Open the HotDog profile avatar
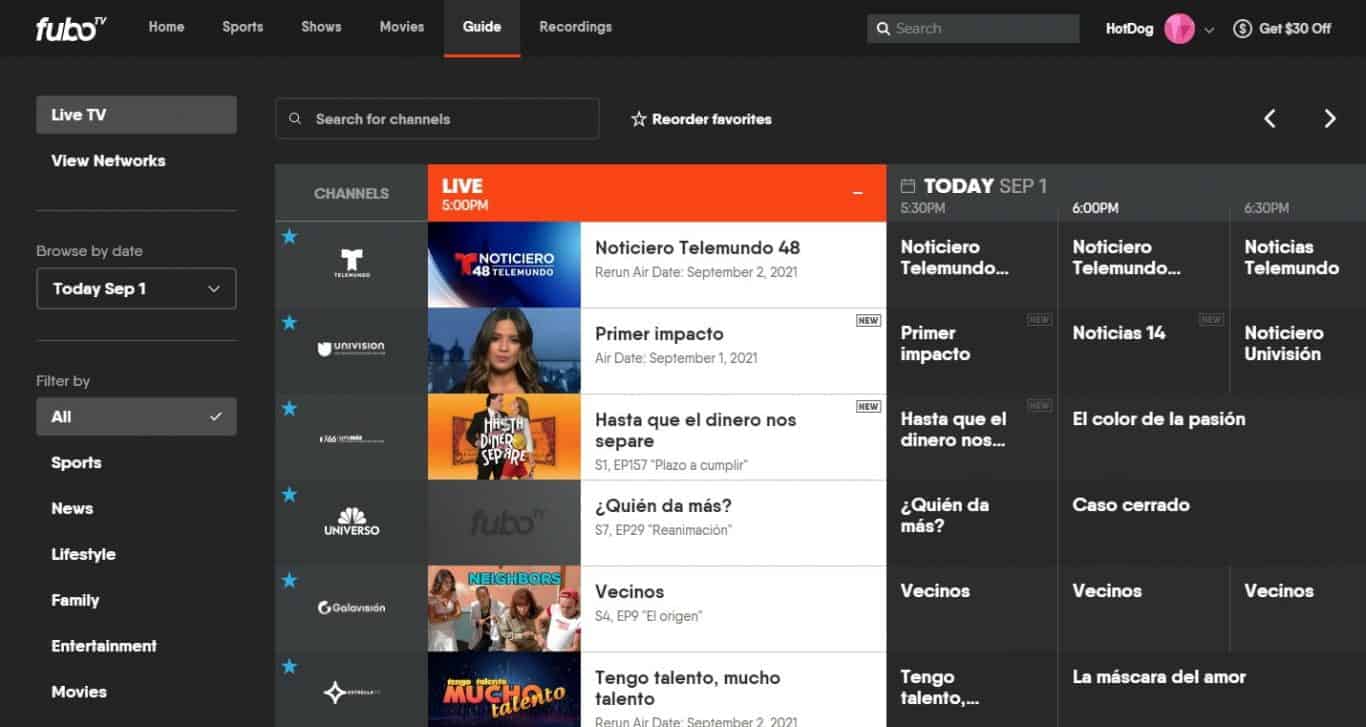Viewport: 1366px width, 727px height. click(1178, 29)
